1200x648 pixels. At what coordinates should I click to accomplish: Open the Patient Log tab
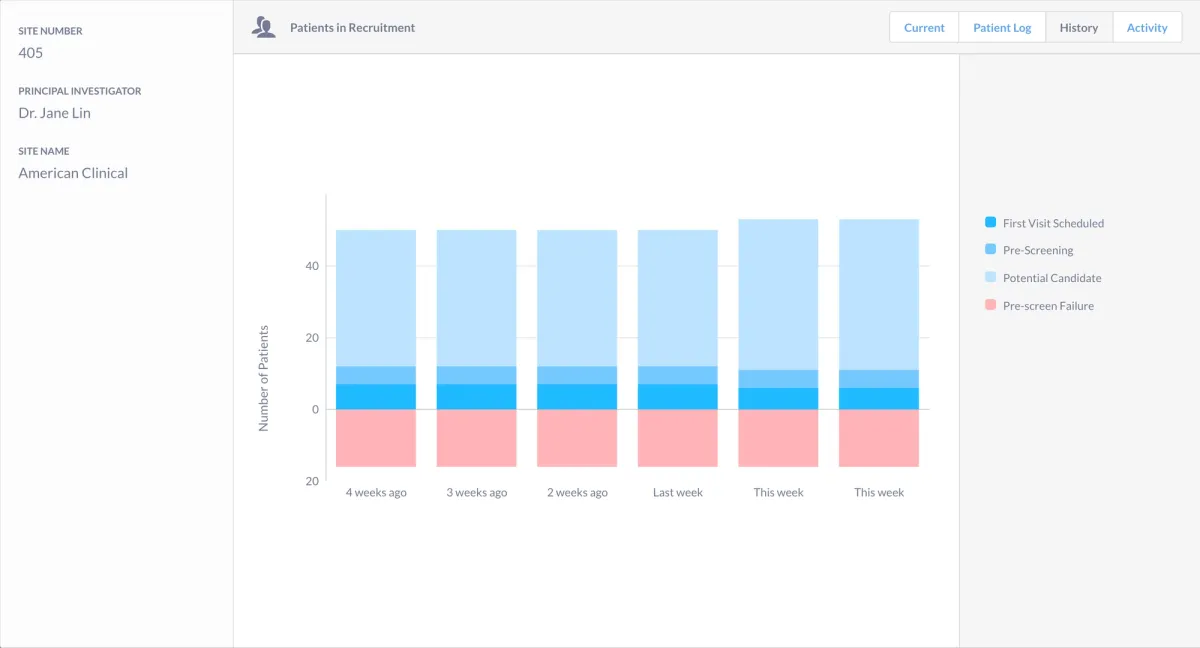(x=1002, y=27)
